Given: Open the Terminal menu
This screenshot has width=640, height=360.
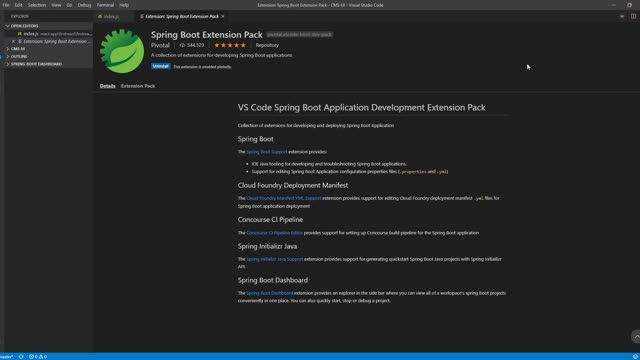Looking at the screenshot, I should click(x=105, y=5).
